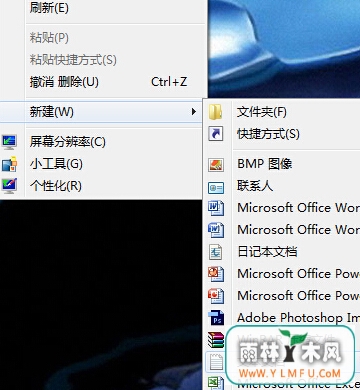Click the Ctrl+Z shortcut text

(169, 82)
